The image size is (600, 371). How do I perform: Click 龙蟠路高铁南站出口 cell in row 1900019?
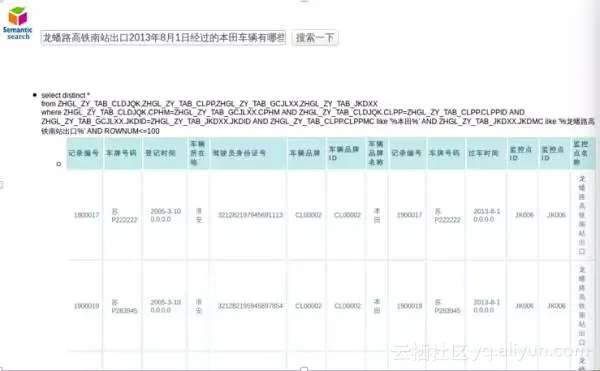[x=582, y=306]
